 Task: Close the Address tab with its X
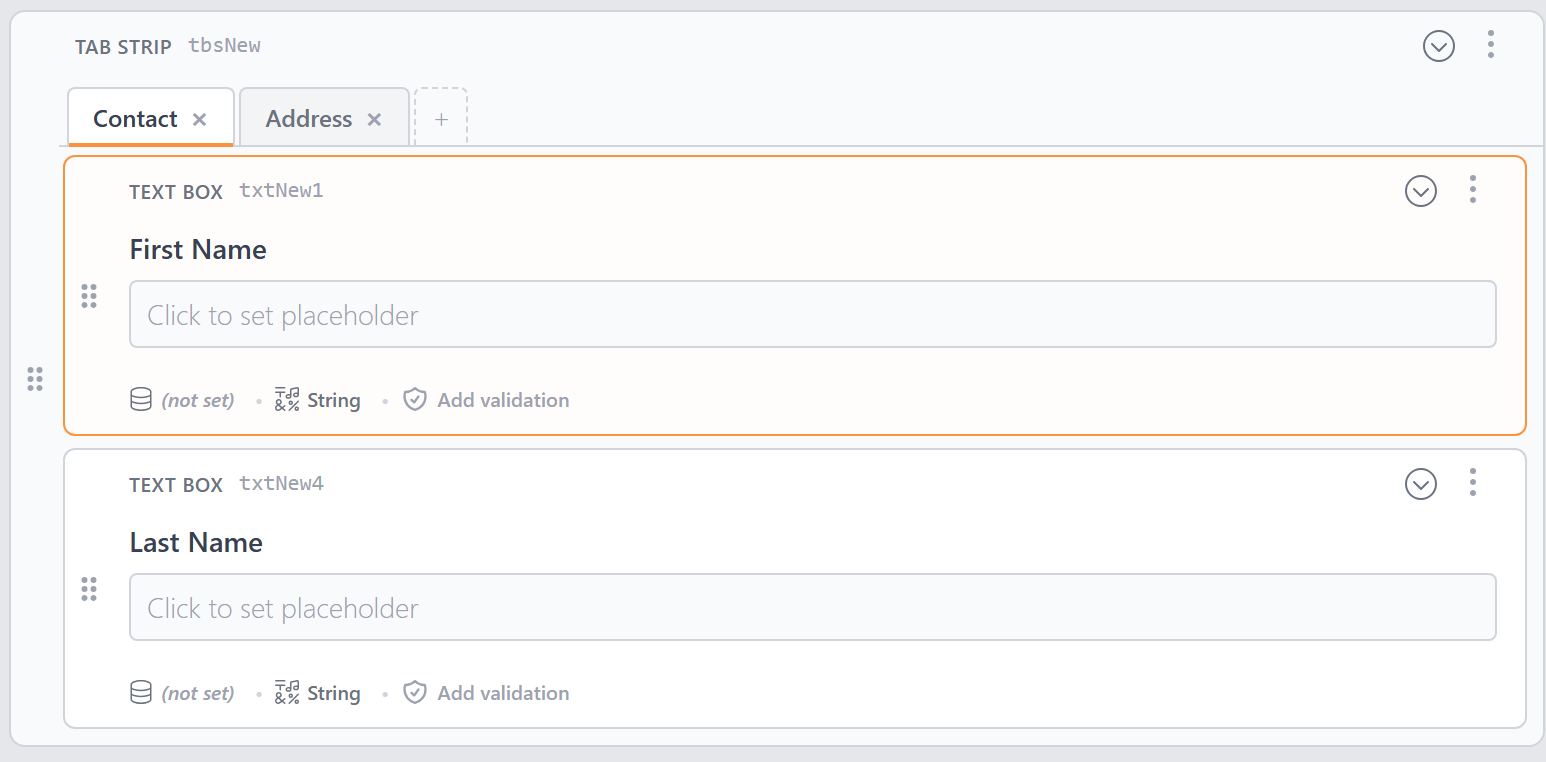[374, 120]
